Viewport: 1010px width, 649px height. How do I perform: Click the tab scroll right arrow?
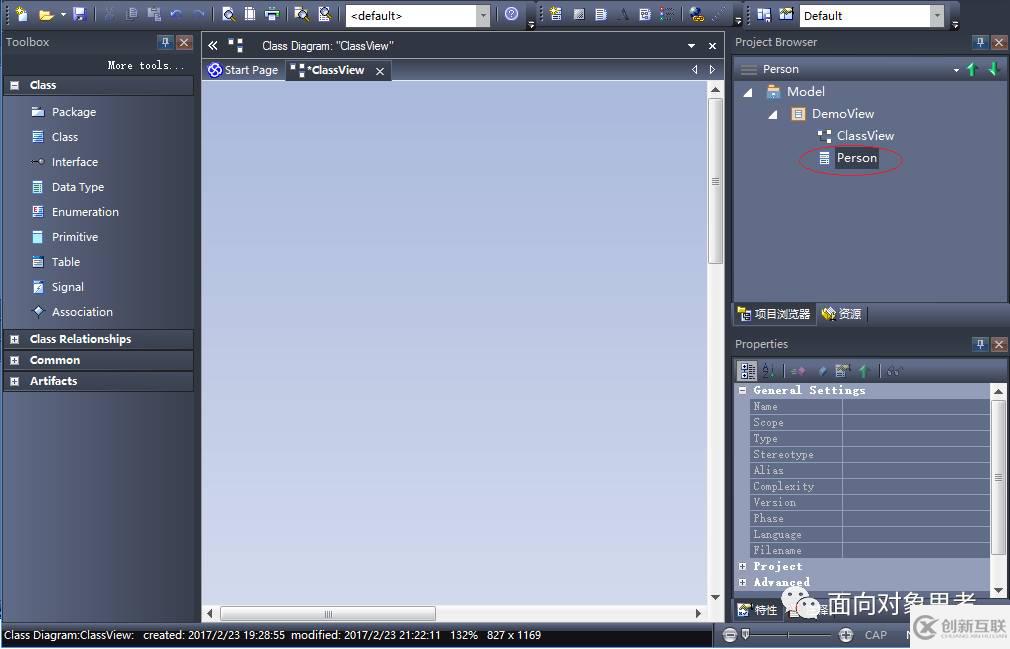712,70
